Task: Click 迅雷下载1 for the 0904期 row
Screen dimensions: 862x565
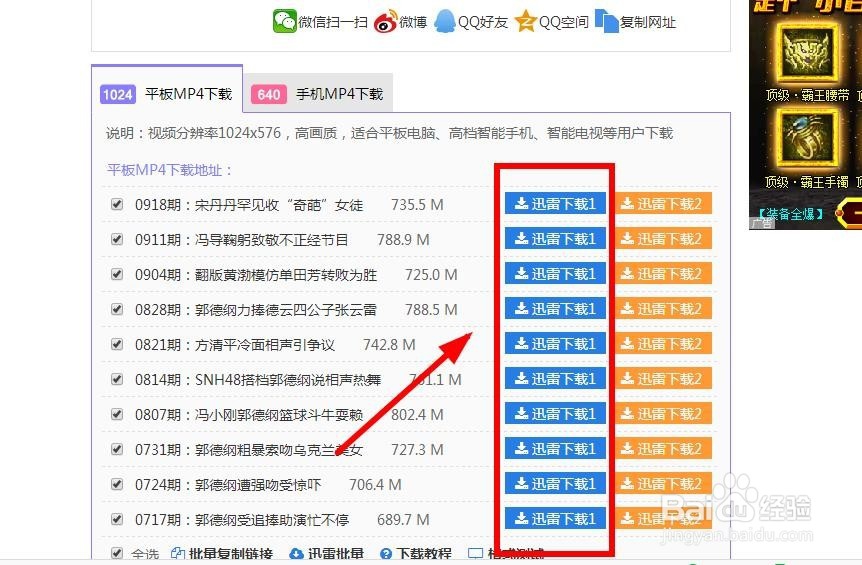Action: click(x=555, y=274)
